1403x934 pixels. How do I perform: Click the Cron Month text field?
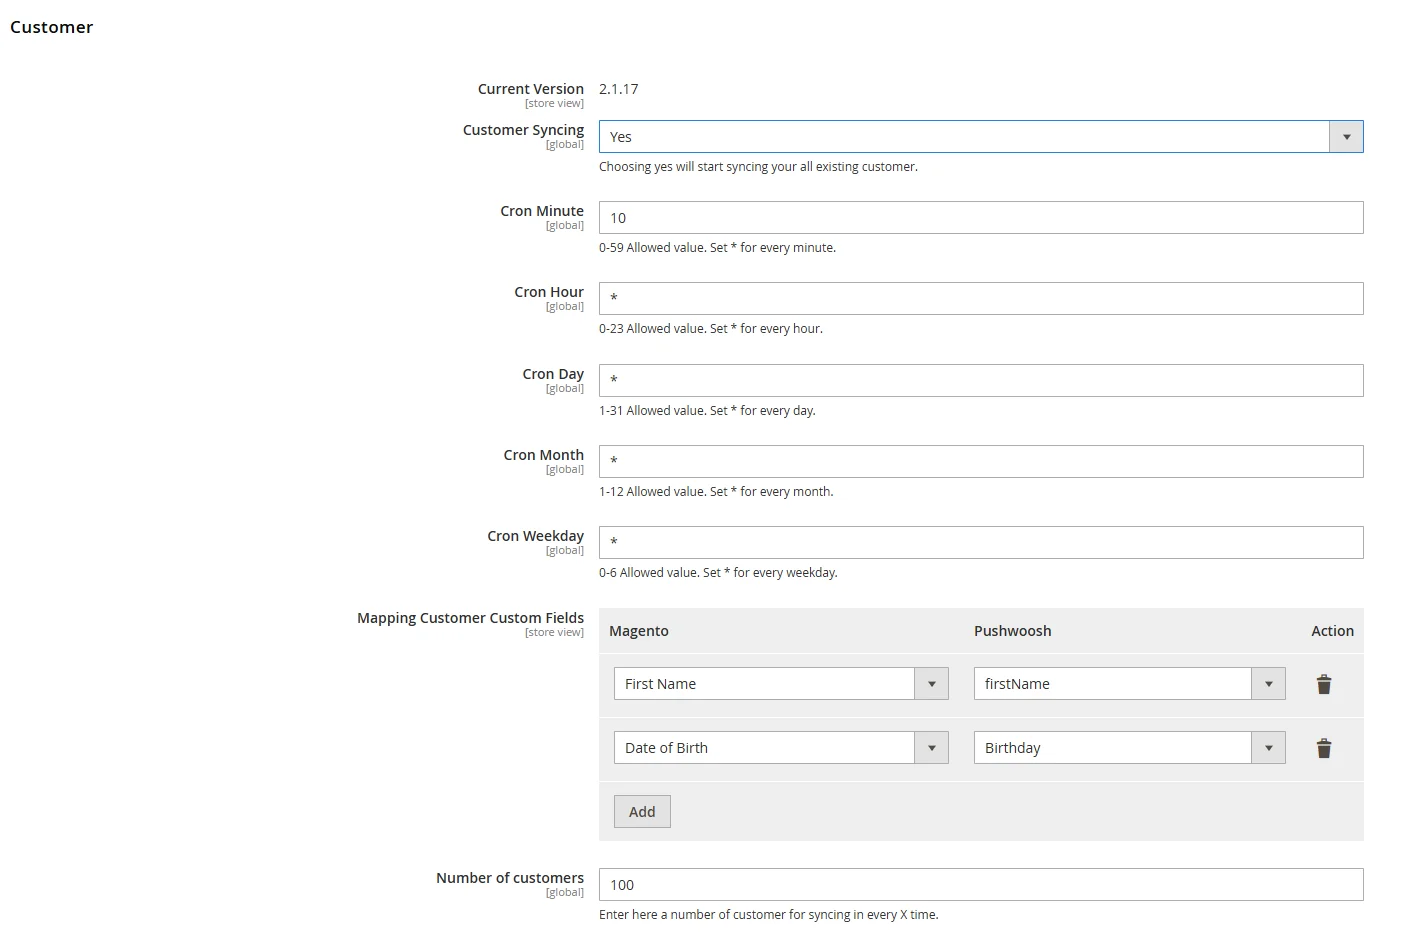pyautogui.click(x=980, y=462)
